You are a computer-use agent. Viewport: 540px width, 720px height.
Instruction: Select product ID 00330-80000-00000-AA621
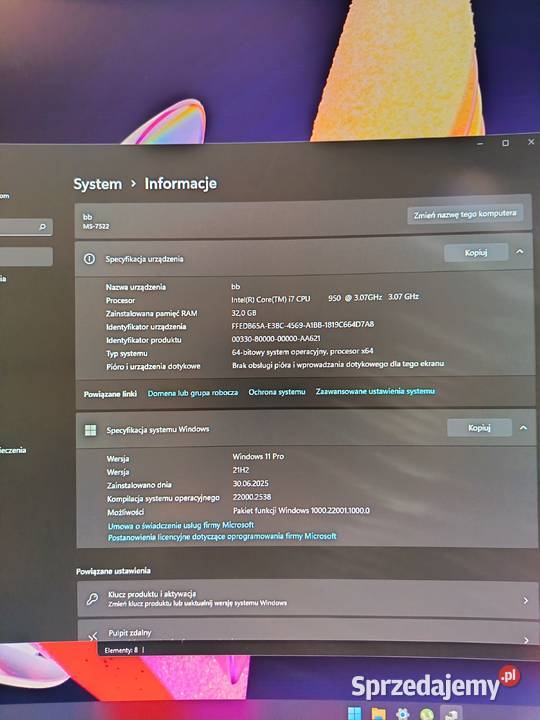pyautogui.click(x=276, y=338)
